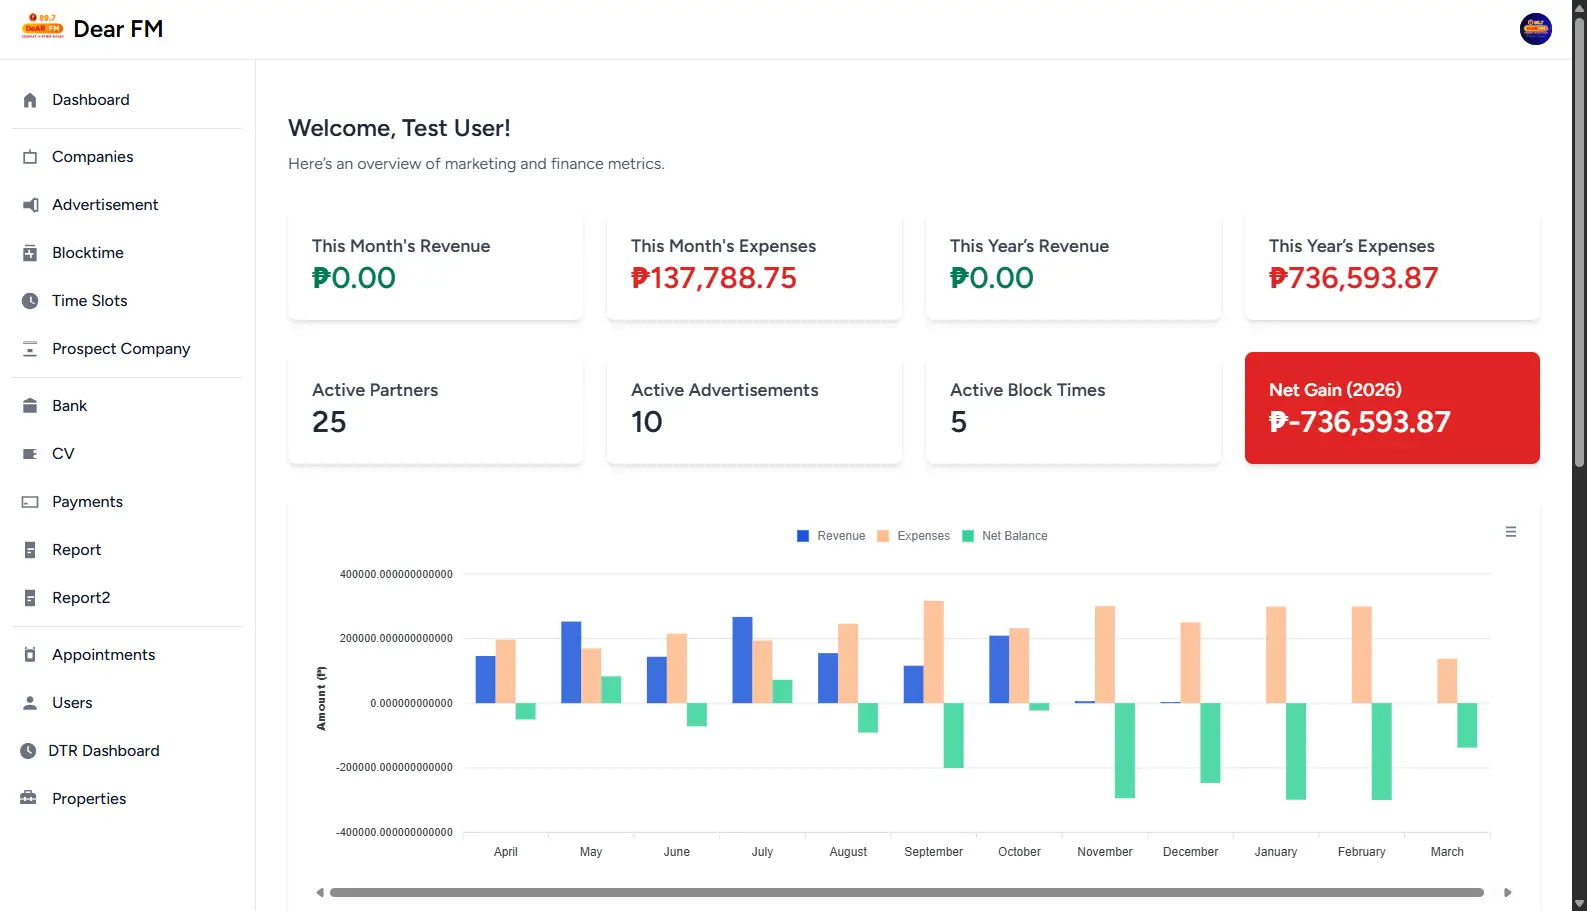The width and height of the screenshot is (1587, 911).
Task: Open the Companies menu item
Action: (x=93, y=157)
